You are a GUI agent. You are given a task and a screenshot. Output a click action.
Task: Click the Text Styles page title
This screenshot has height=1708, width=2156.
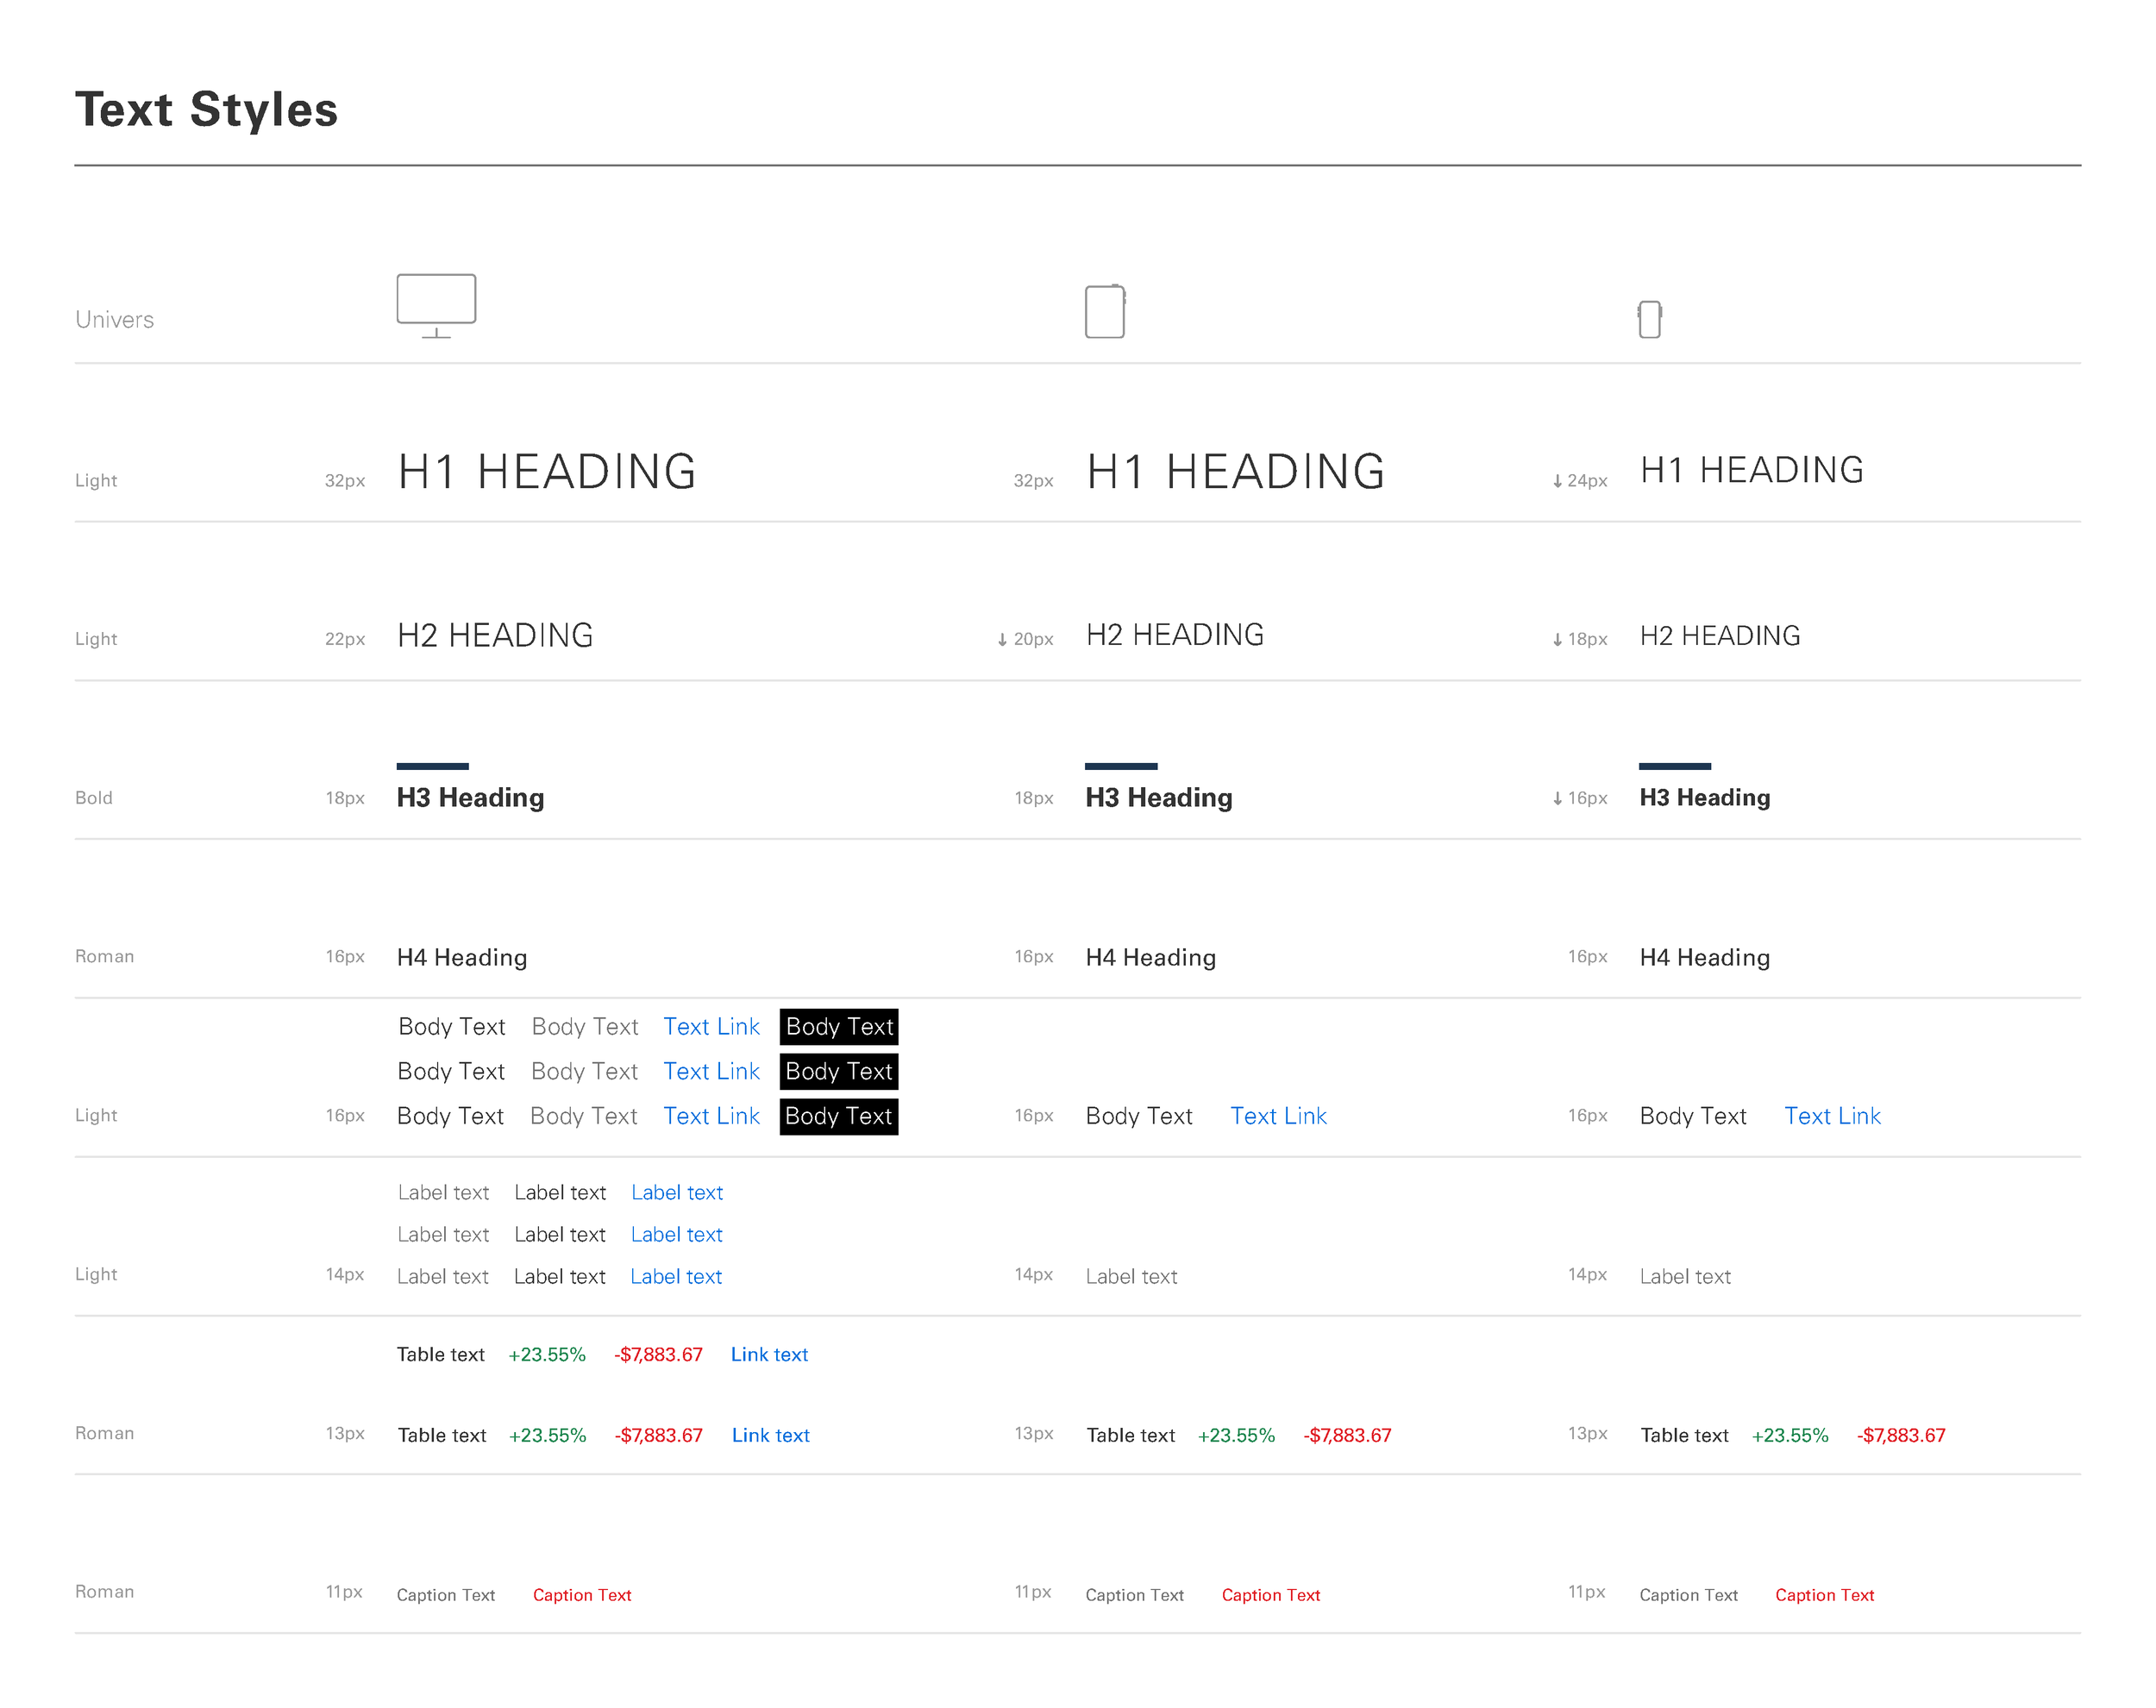205,109
